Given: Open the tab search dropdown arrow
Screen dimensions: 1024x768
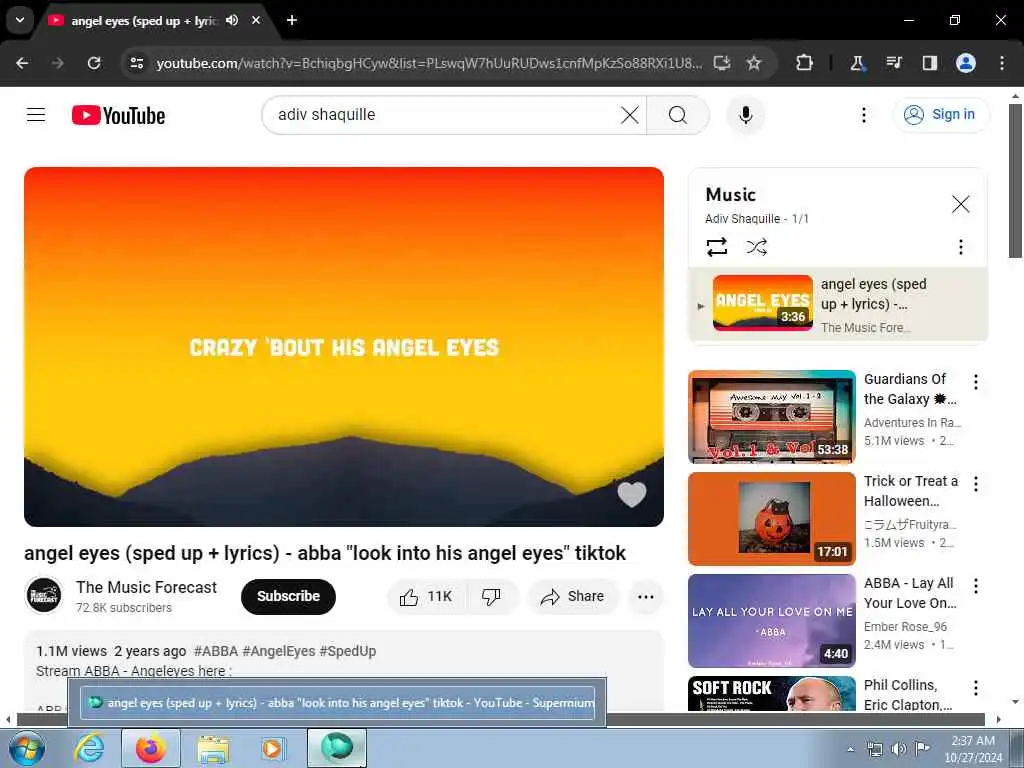Looking at the screenshot, I should tap(20, 20).
